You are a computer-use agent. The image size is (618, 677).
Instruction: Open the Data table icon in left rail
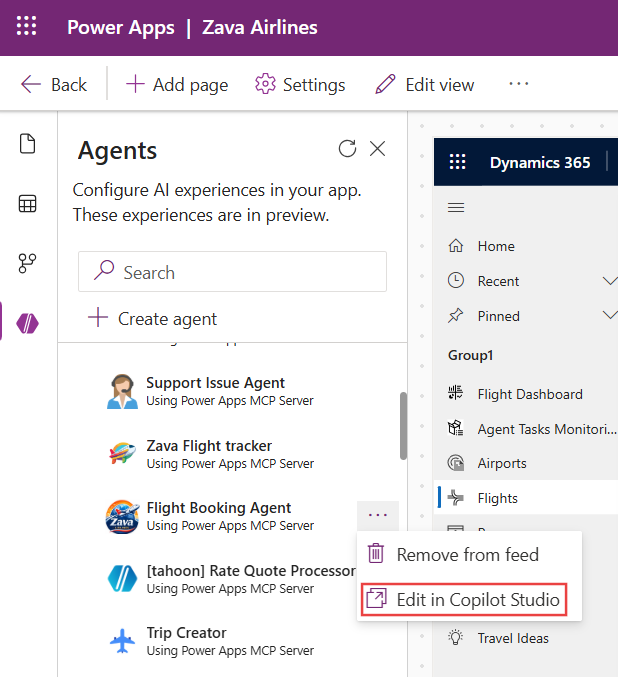pyautogui.click(x=28, y=204)
